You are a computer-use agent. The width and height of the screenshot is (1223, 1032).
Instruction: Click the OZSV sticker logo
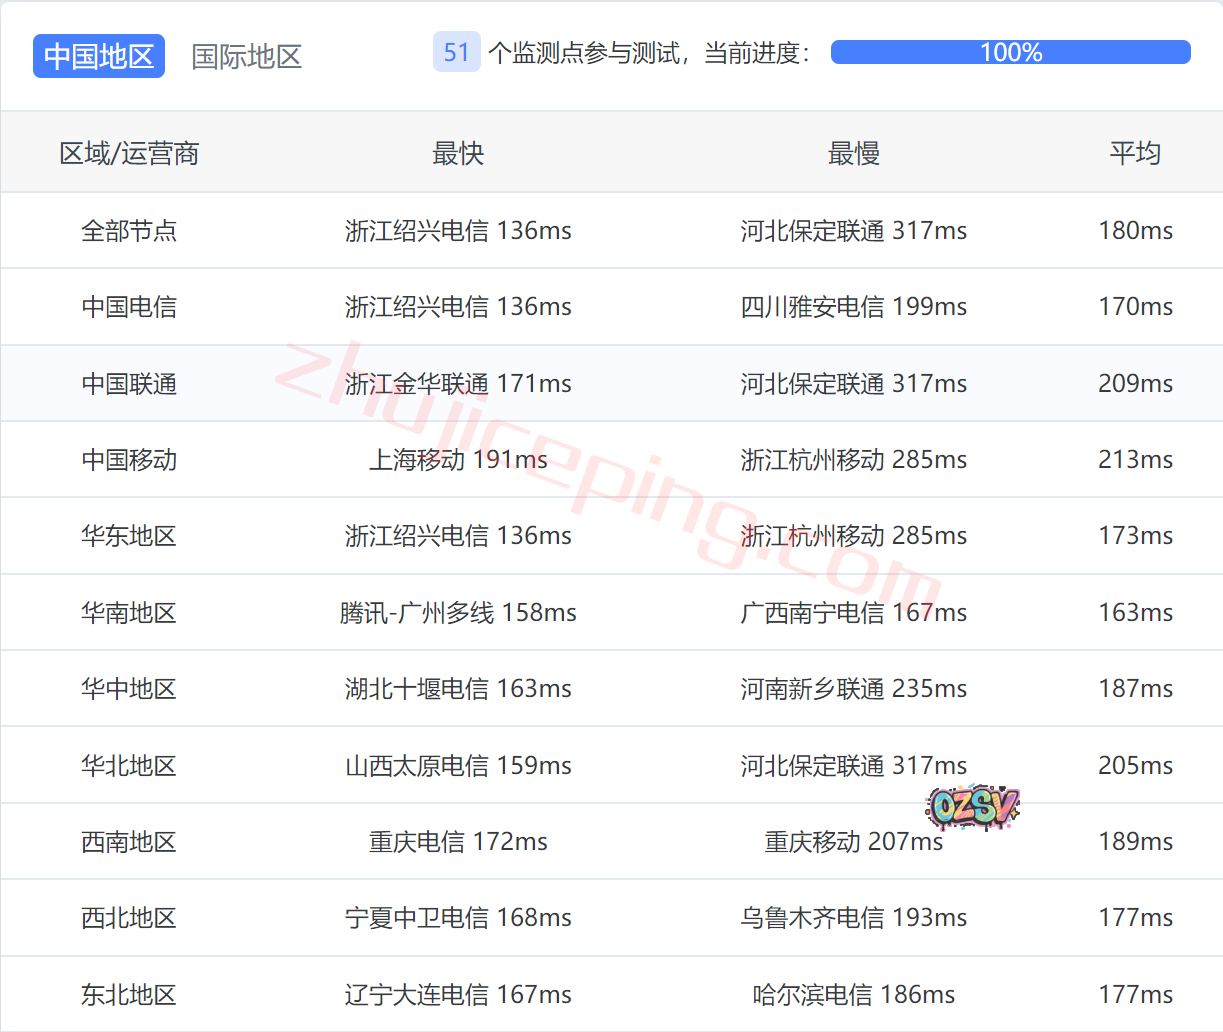point(972,806)
